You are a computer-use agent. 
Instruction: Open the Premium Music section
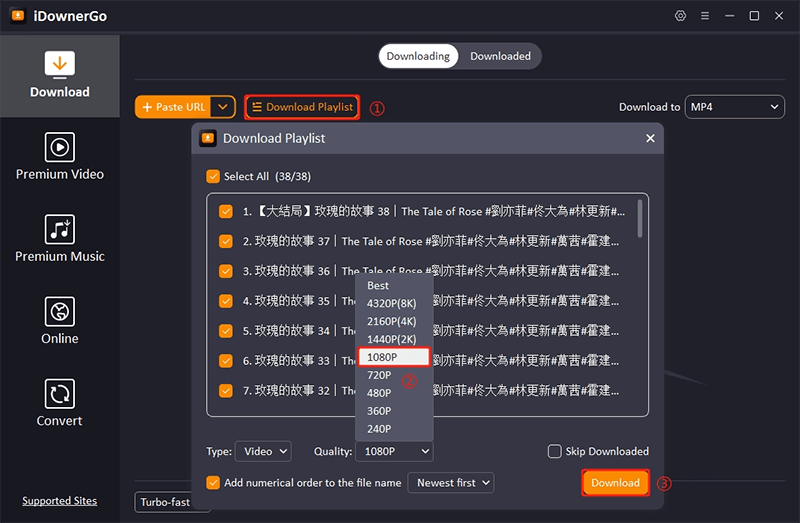coord(60,240)
